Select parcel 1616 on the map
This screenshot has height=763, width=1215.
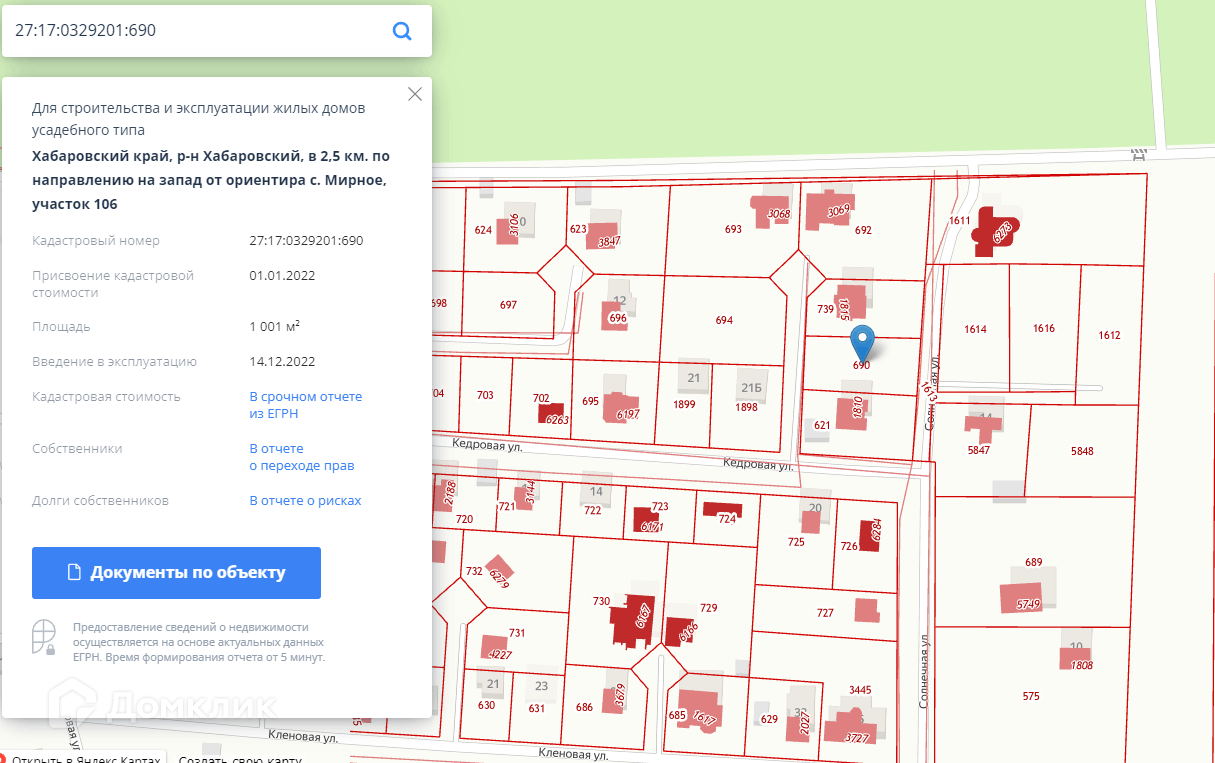[1043, 329]
